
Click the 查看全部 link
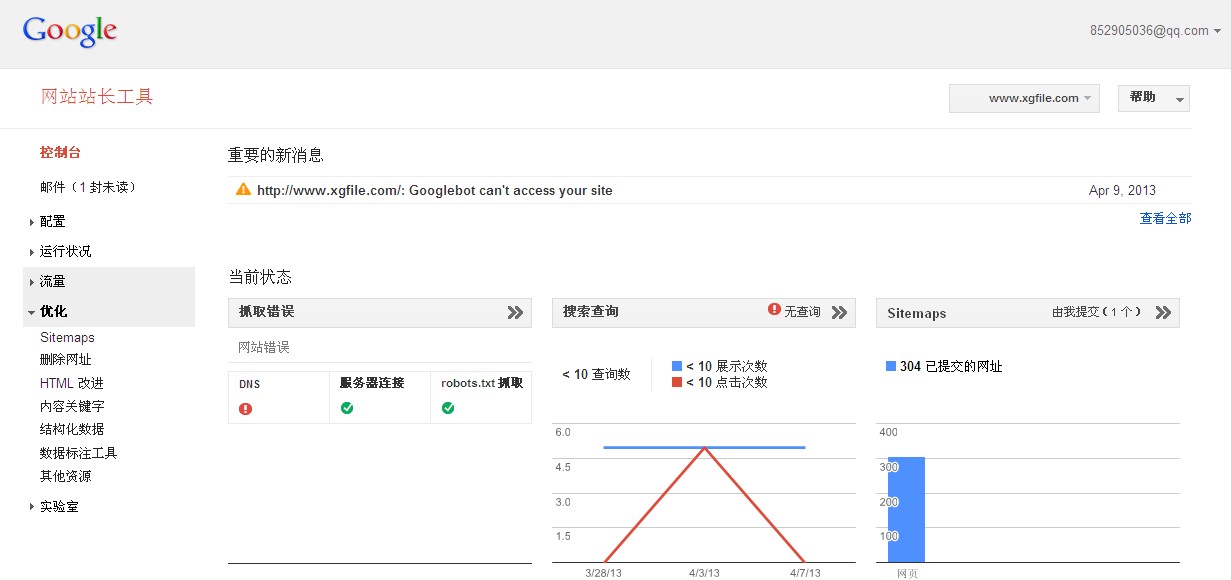click(x=1165, y=219)
